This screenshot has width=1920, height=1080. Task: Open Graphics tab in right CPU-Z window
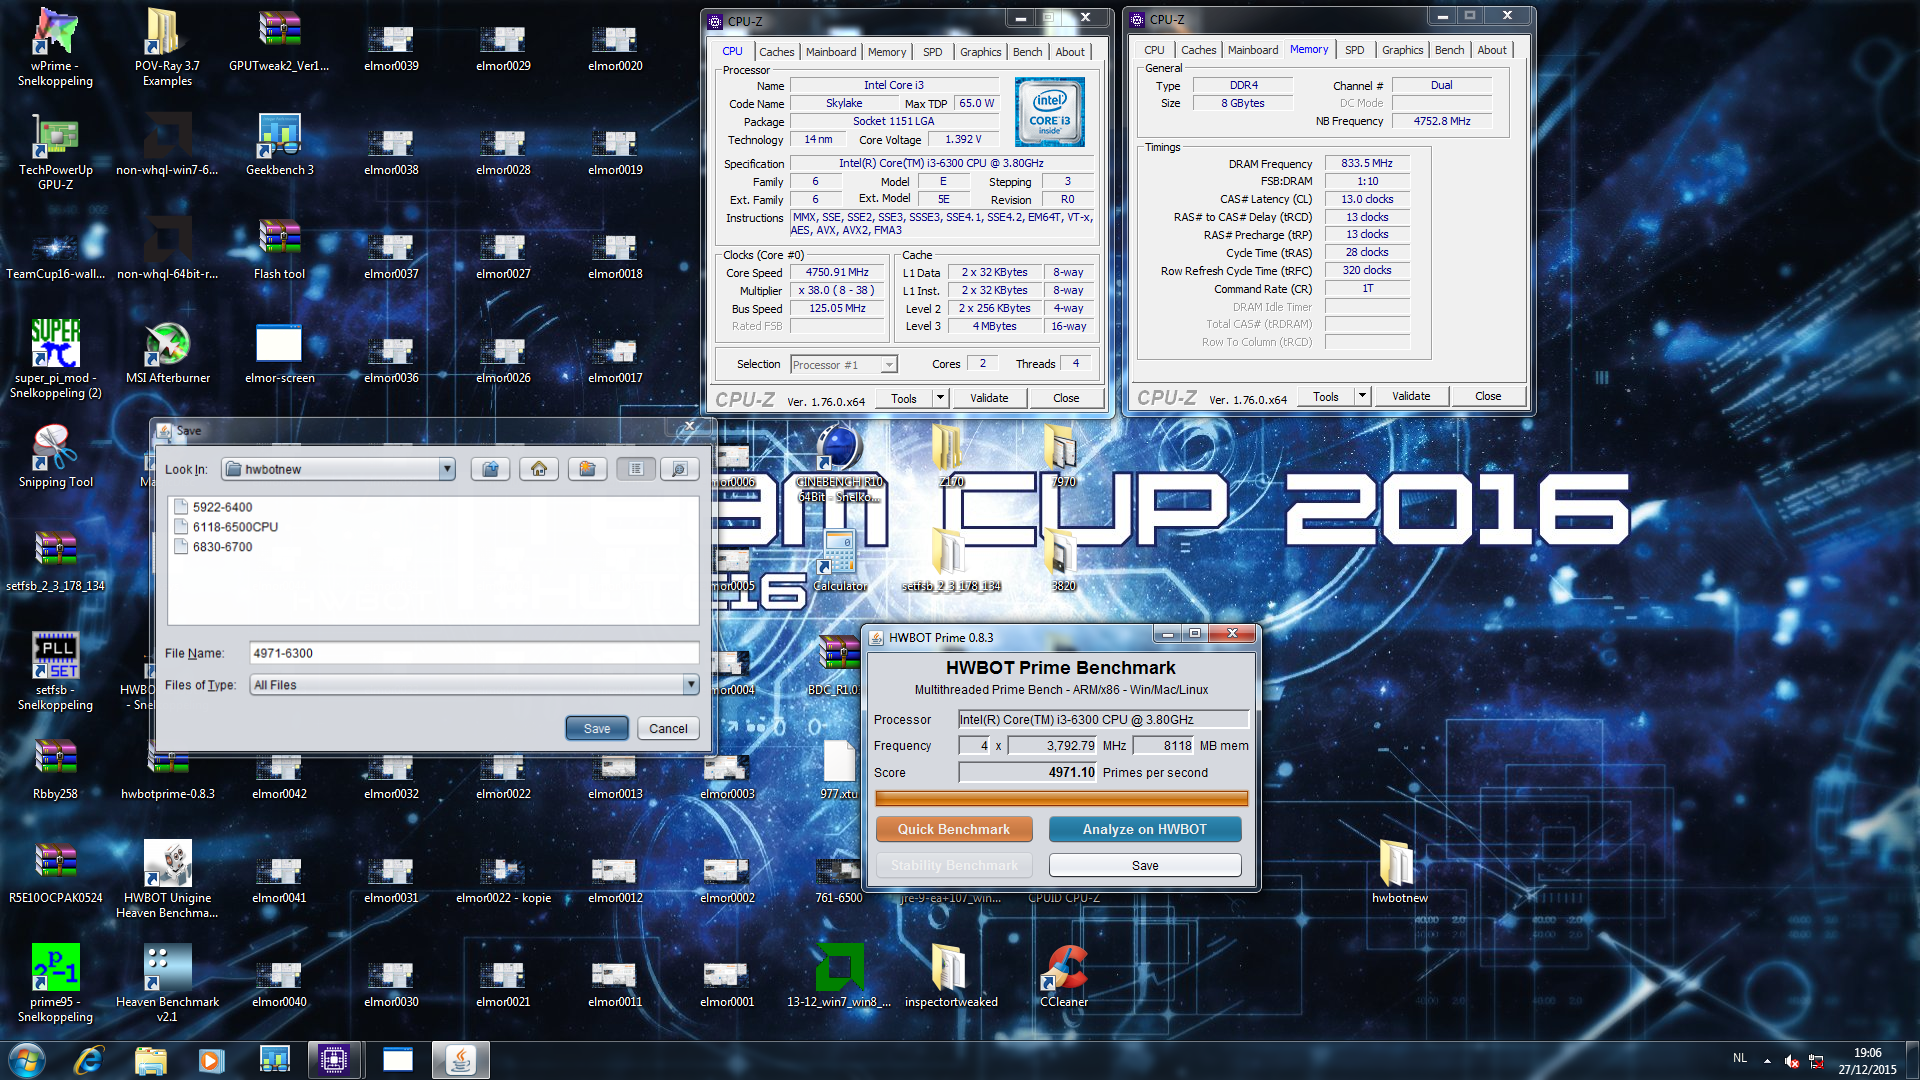1402,50
